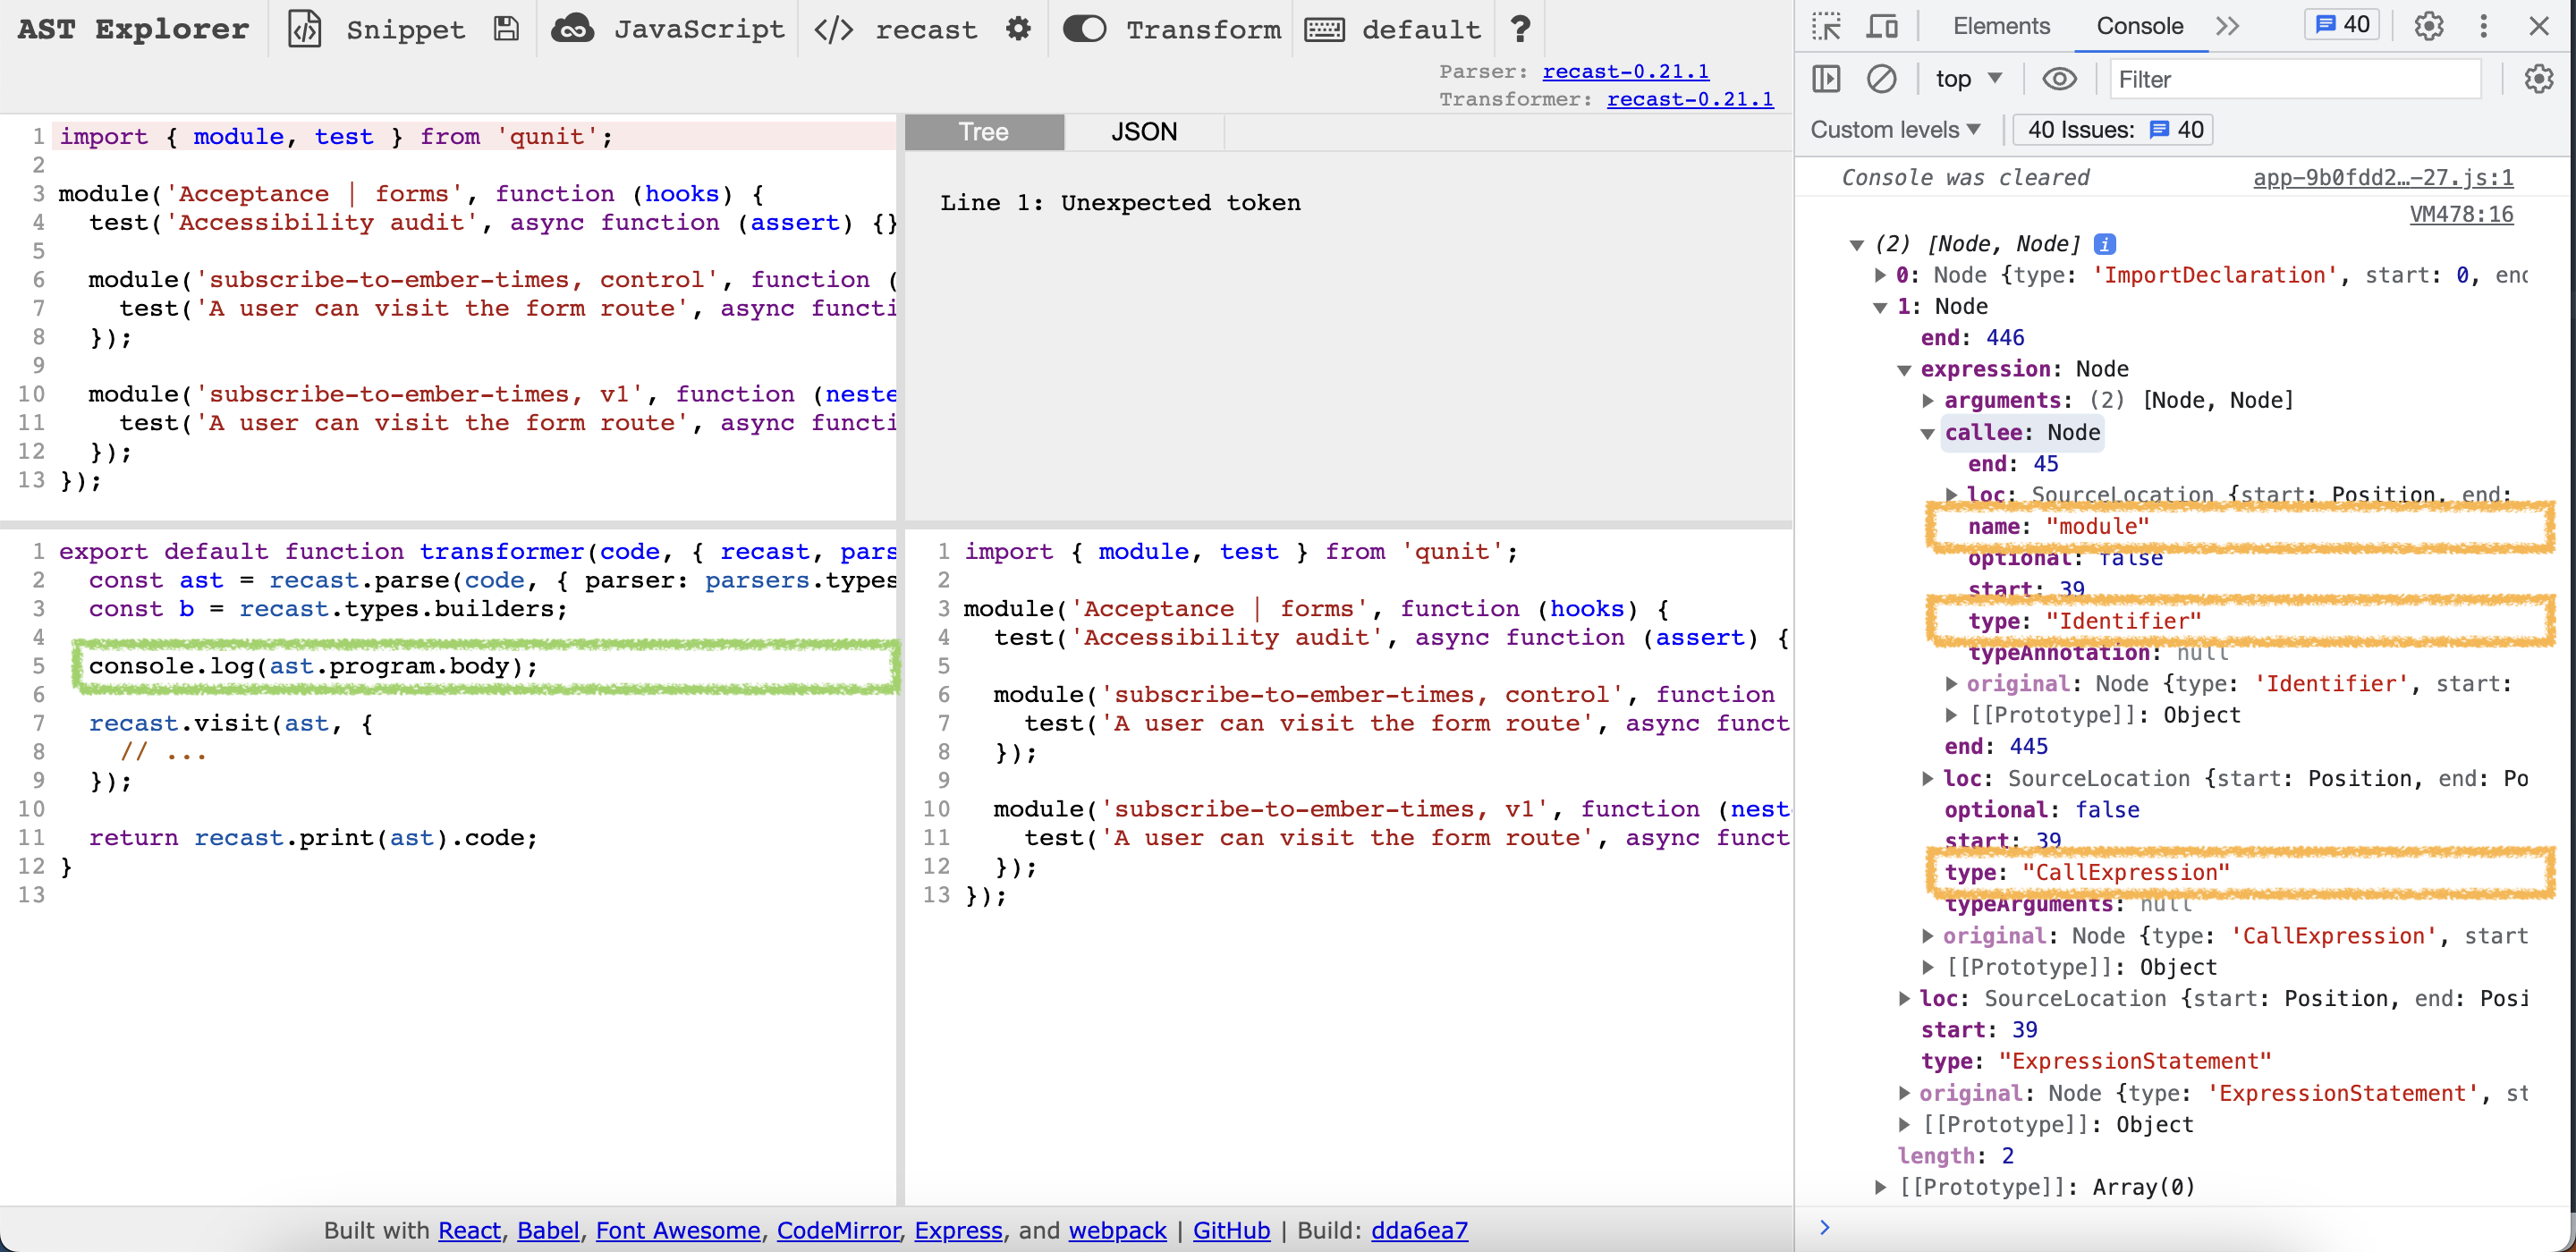This screenshot has height=1252, width=2576.
Task: Open console settings gear icon
Action: [x=2538, y=79]
